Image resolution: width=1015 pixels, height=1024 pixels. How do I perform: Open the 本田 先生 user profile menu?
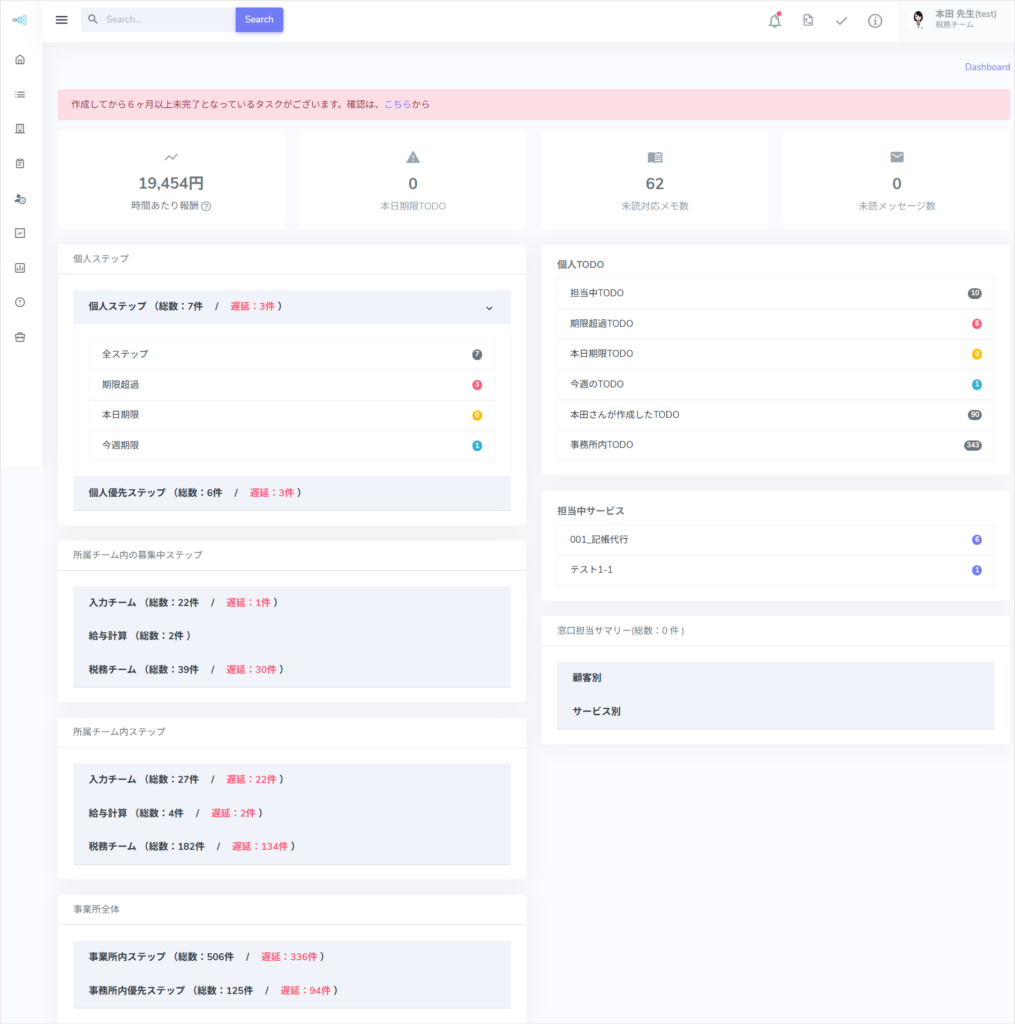coord(956,20)
